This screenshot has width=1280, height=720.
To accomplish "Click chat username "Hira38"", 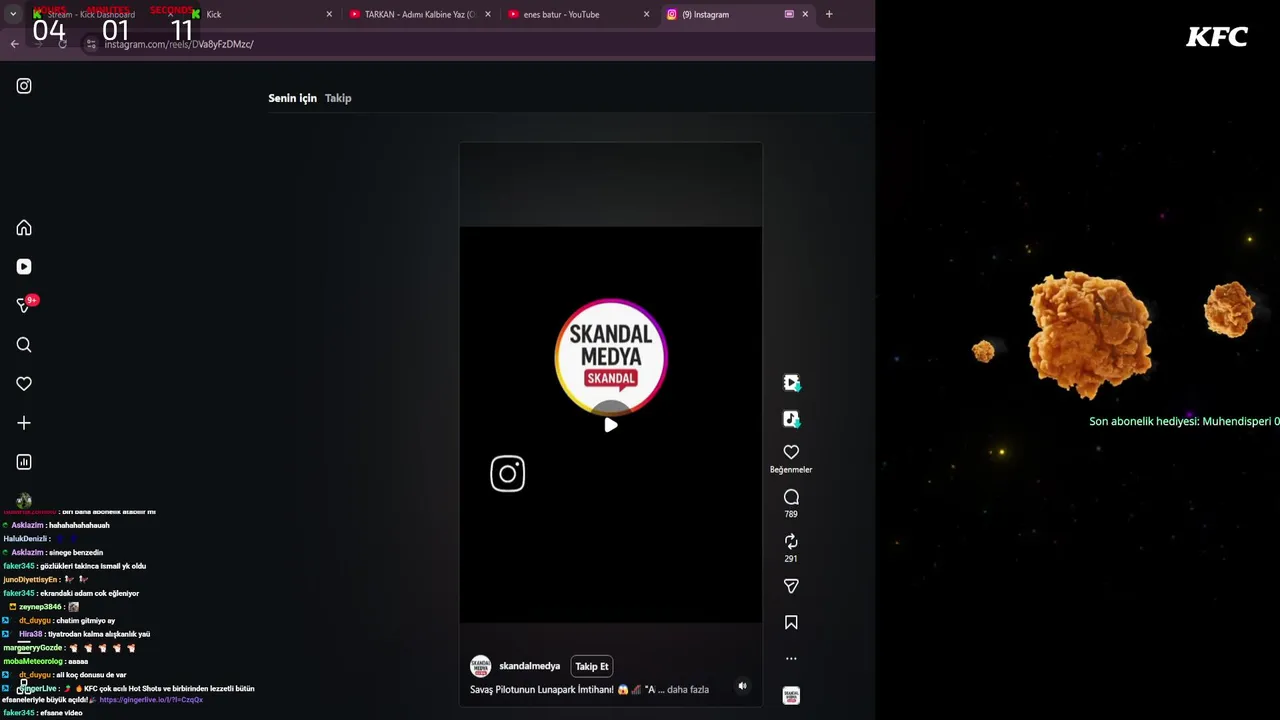I will [31, 634].
